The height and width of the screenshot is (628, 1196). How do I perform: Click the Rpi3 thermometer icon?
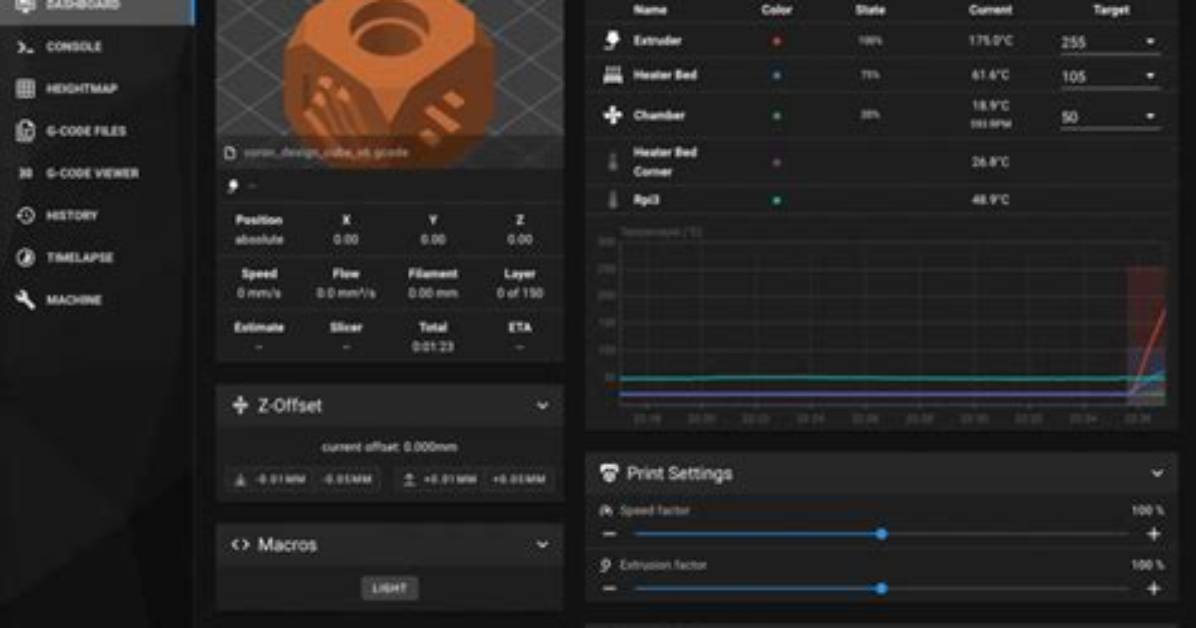point(612,200)
